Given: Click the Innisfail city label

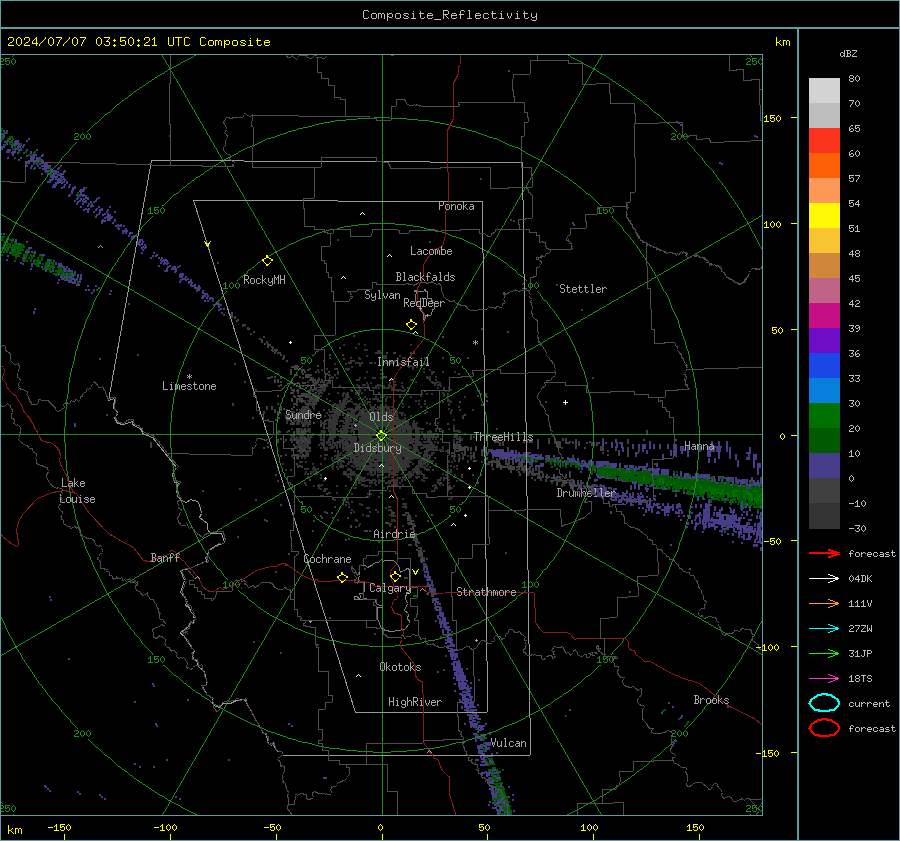Looking at the screenshot, I should click(403, 362).
